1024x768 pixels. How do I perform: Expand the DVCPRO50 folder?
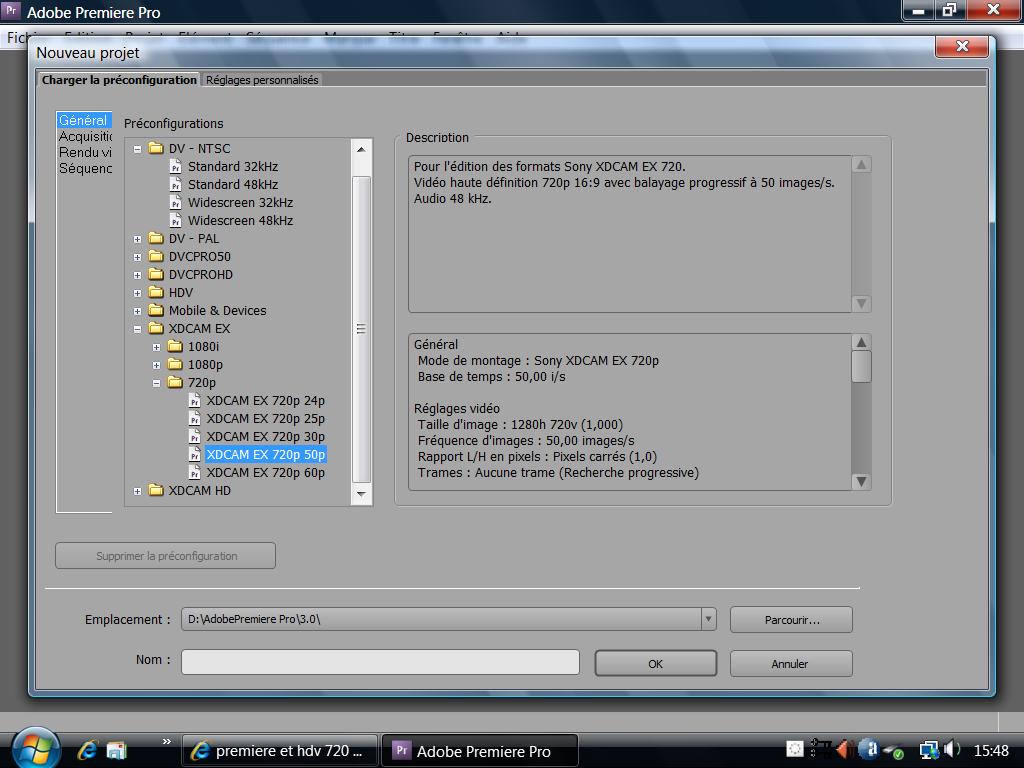point(137,257)
